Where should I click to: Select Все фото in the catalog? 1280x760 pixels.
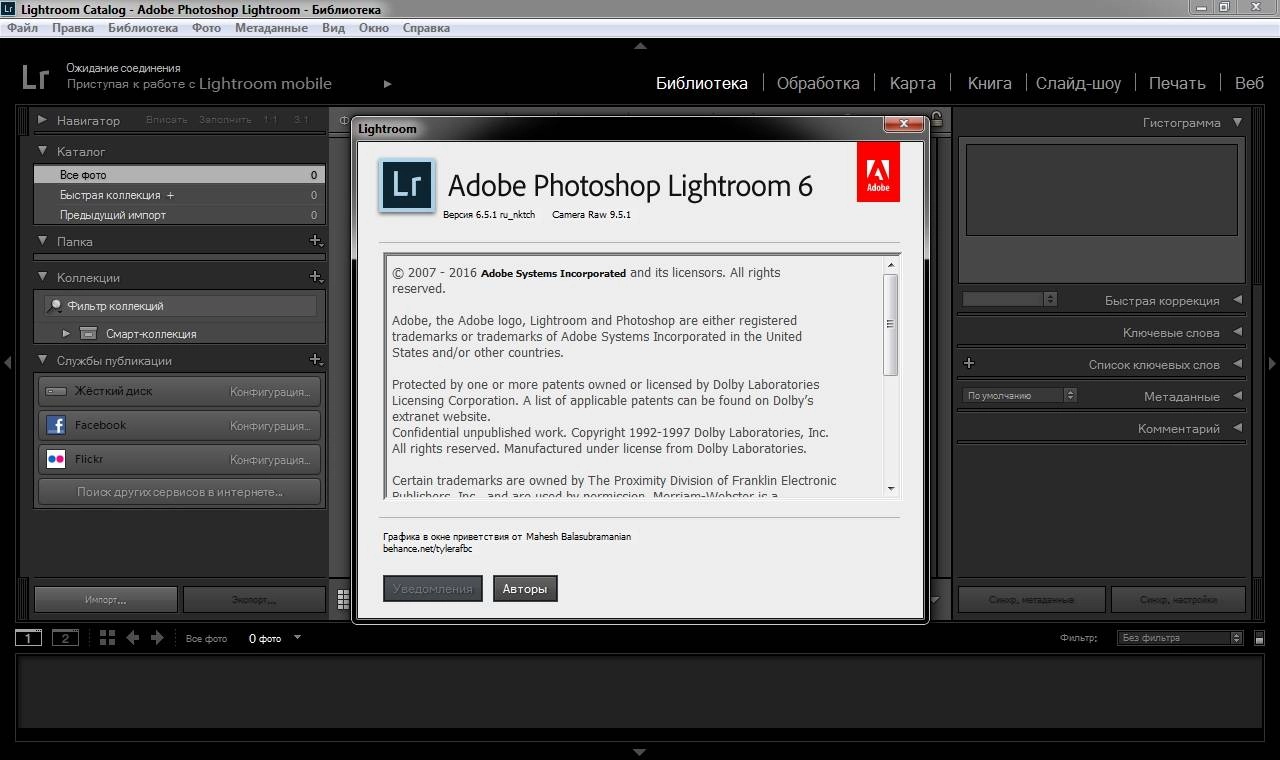click(179, 175)
